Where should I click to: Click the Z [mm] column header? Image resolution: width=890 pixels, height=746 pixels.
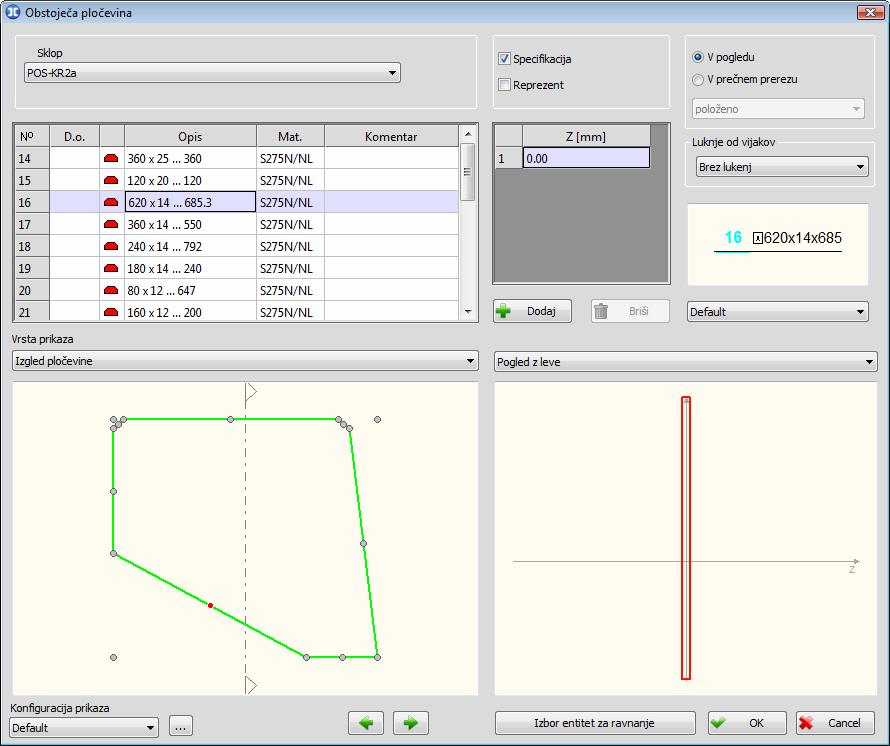click(586, 136)
